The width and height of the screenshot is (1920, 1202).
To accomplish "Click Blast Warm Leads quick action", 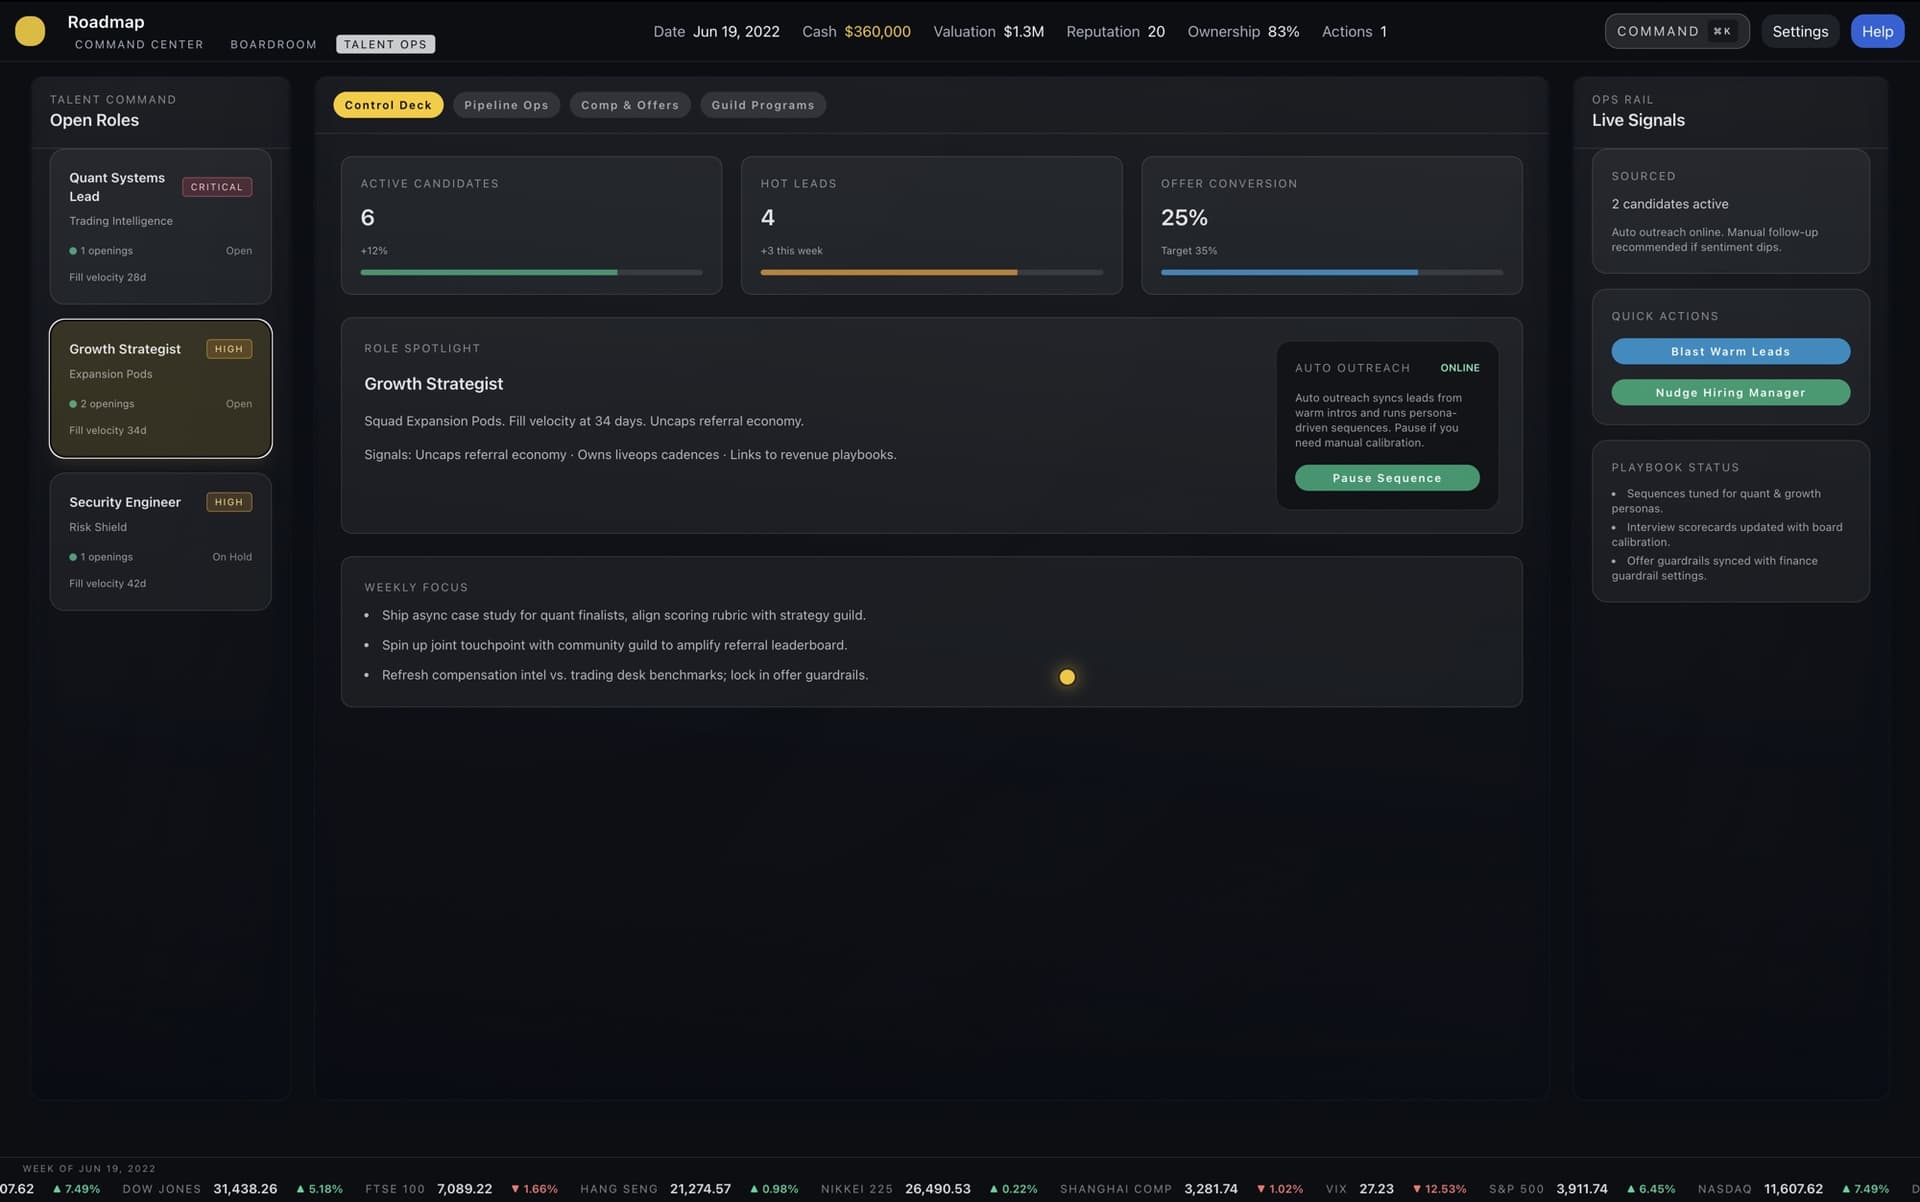I will (1730, 351).
